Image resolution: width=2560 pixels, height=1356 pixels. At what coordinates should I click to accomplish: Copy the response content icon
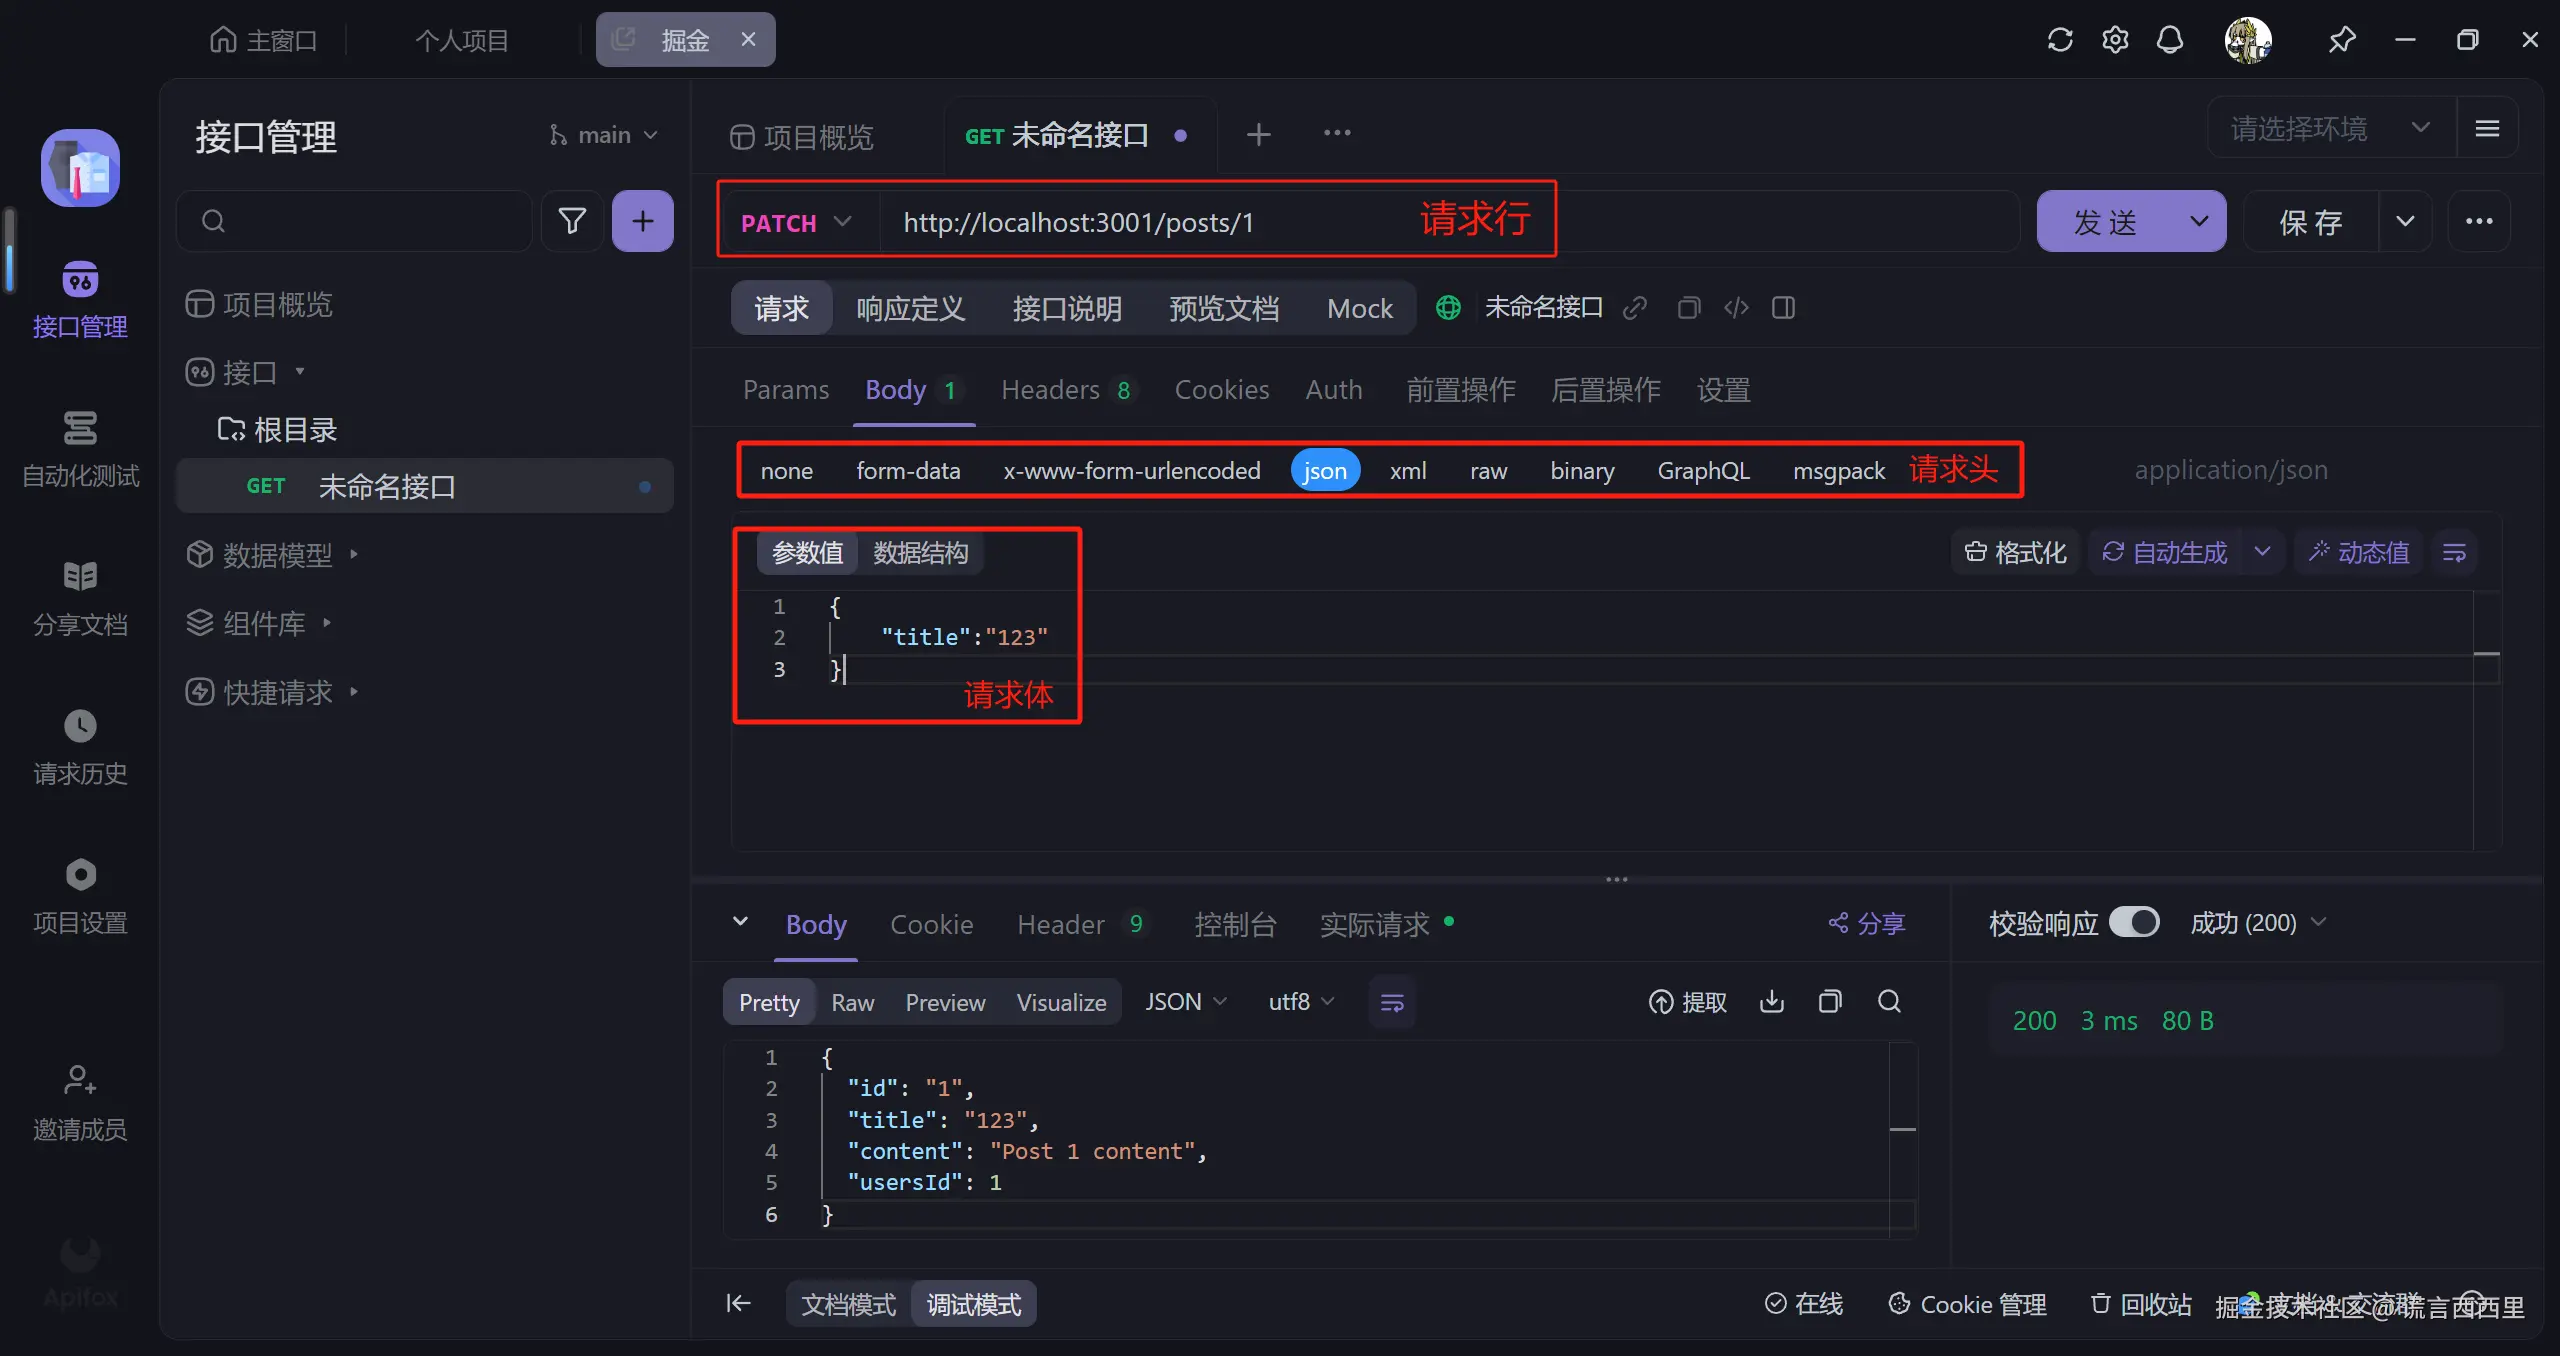[1830, 1002]
